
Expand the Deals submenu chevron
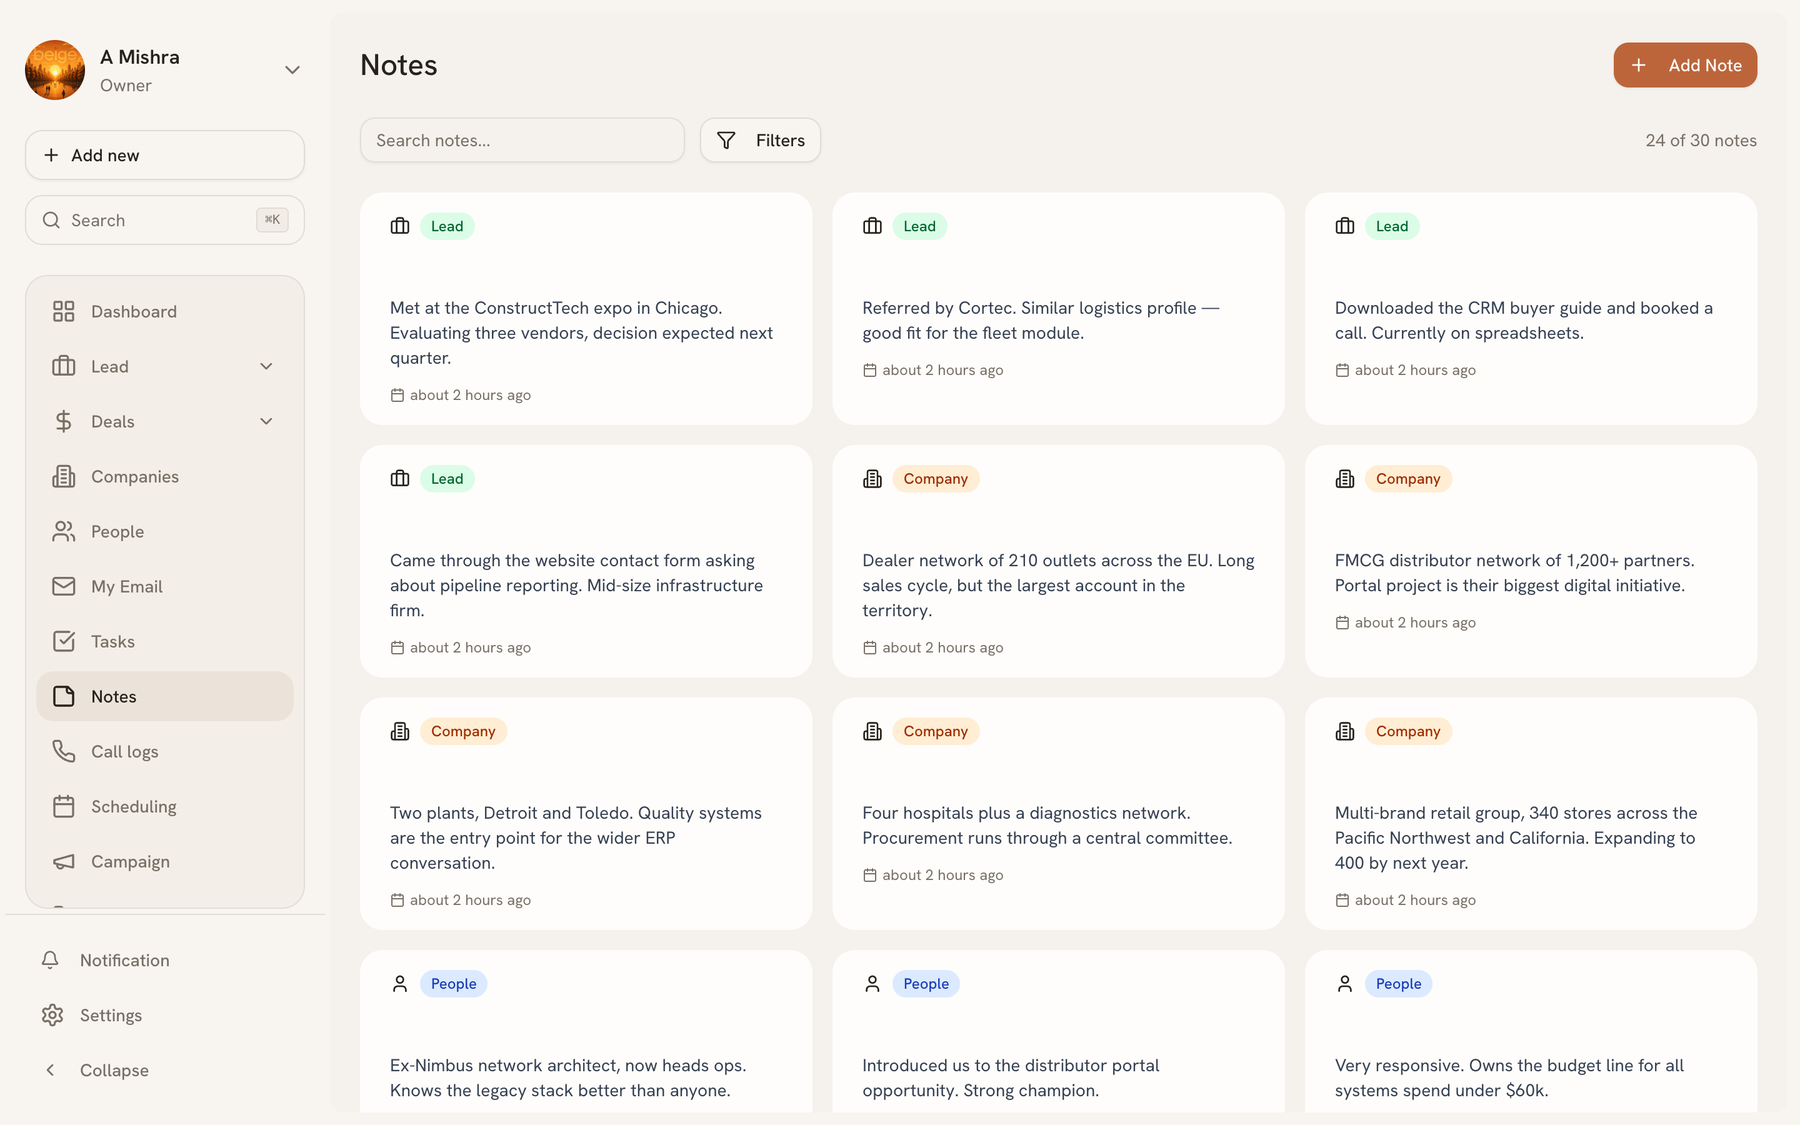pos(266,422)
